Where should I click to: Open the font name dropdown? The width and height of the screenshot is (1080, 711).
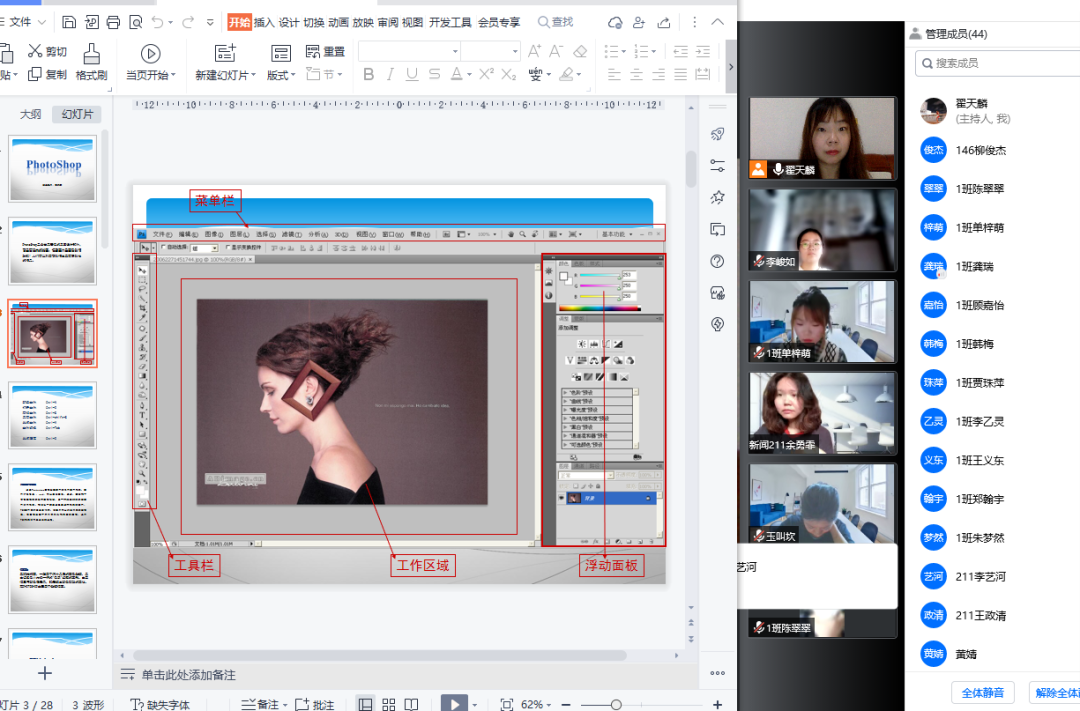pos(455,52)
